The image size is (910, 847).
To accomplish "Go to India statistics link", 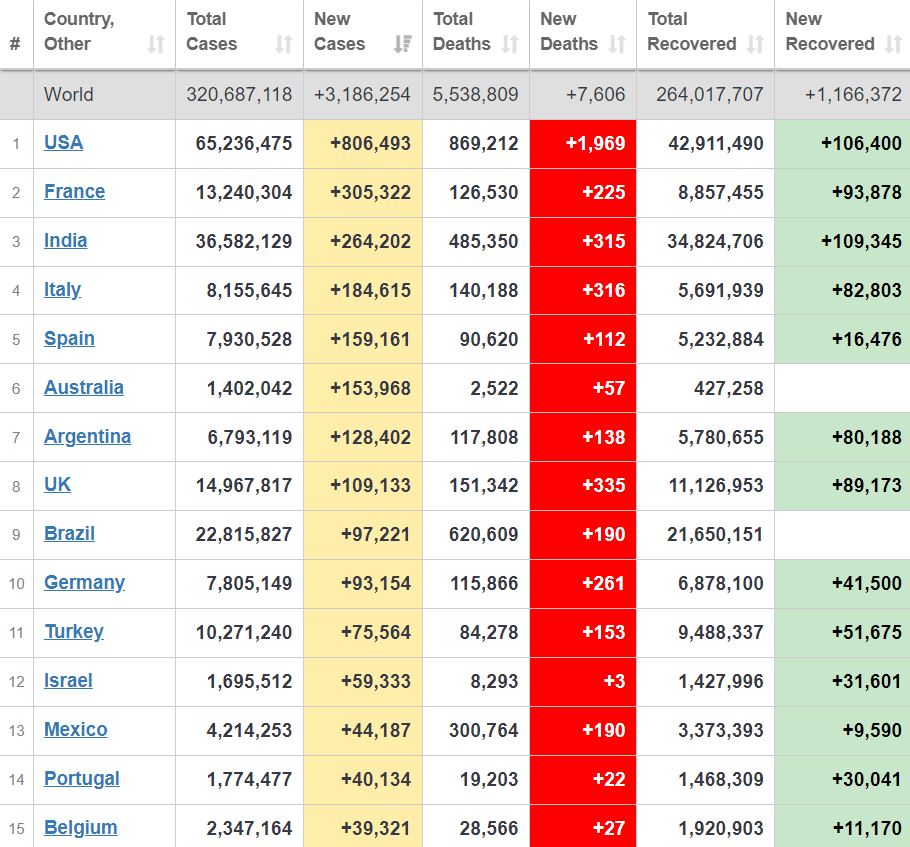I will click(x=65, y=241).
